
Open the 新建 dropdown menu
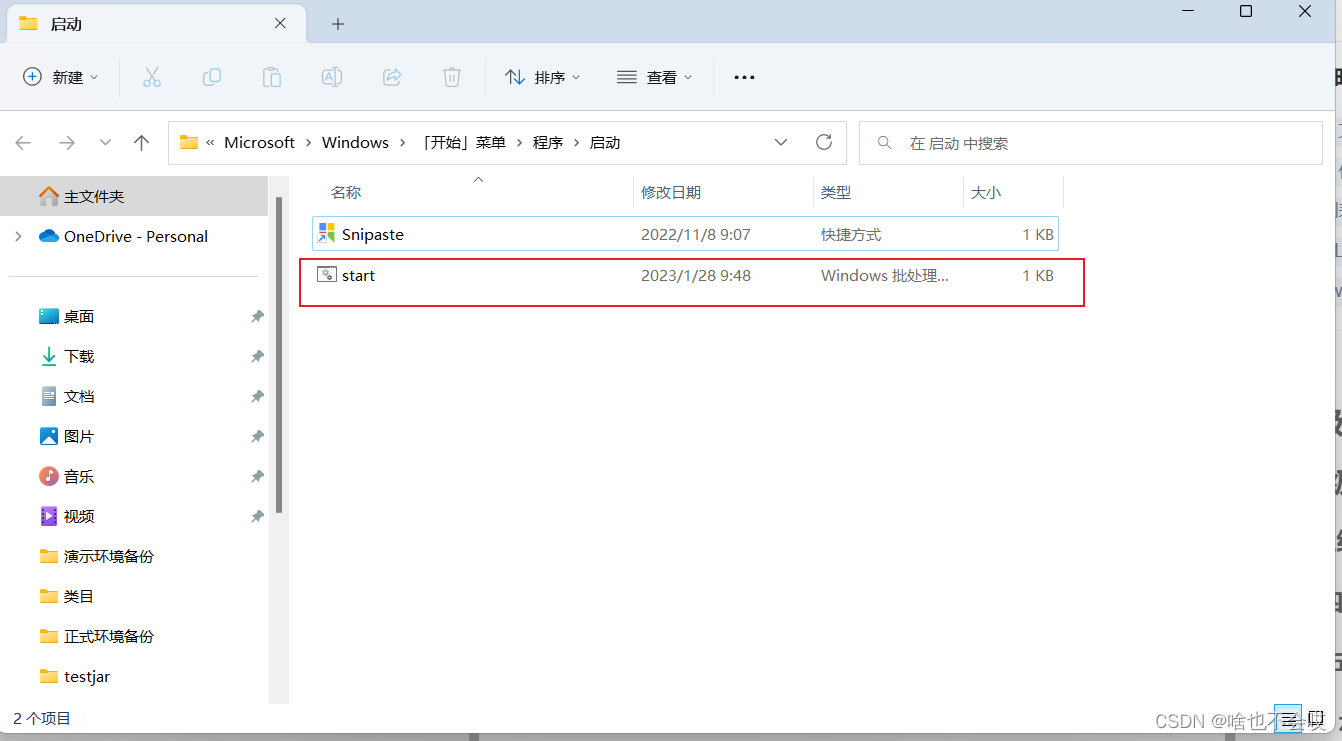coord(60,77)
